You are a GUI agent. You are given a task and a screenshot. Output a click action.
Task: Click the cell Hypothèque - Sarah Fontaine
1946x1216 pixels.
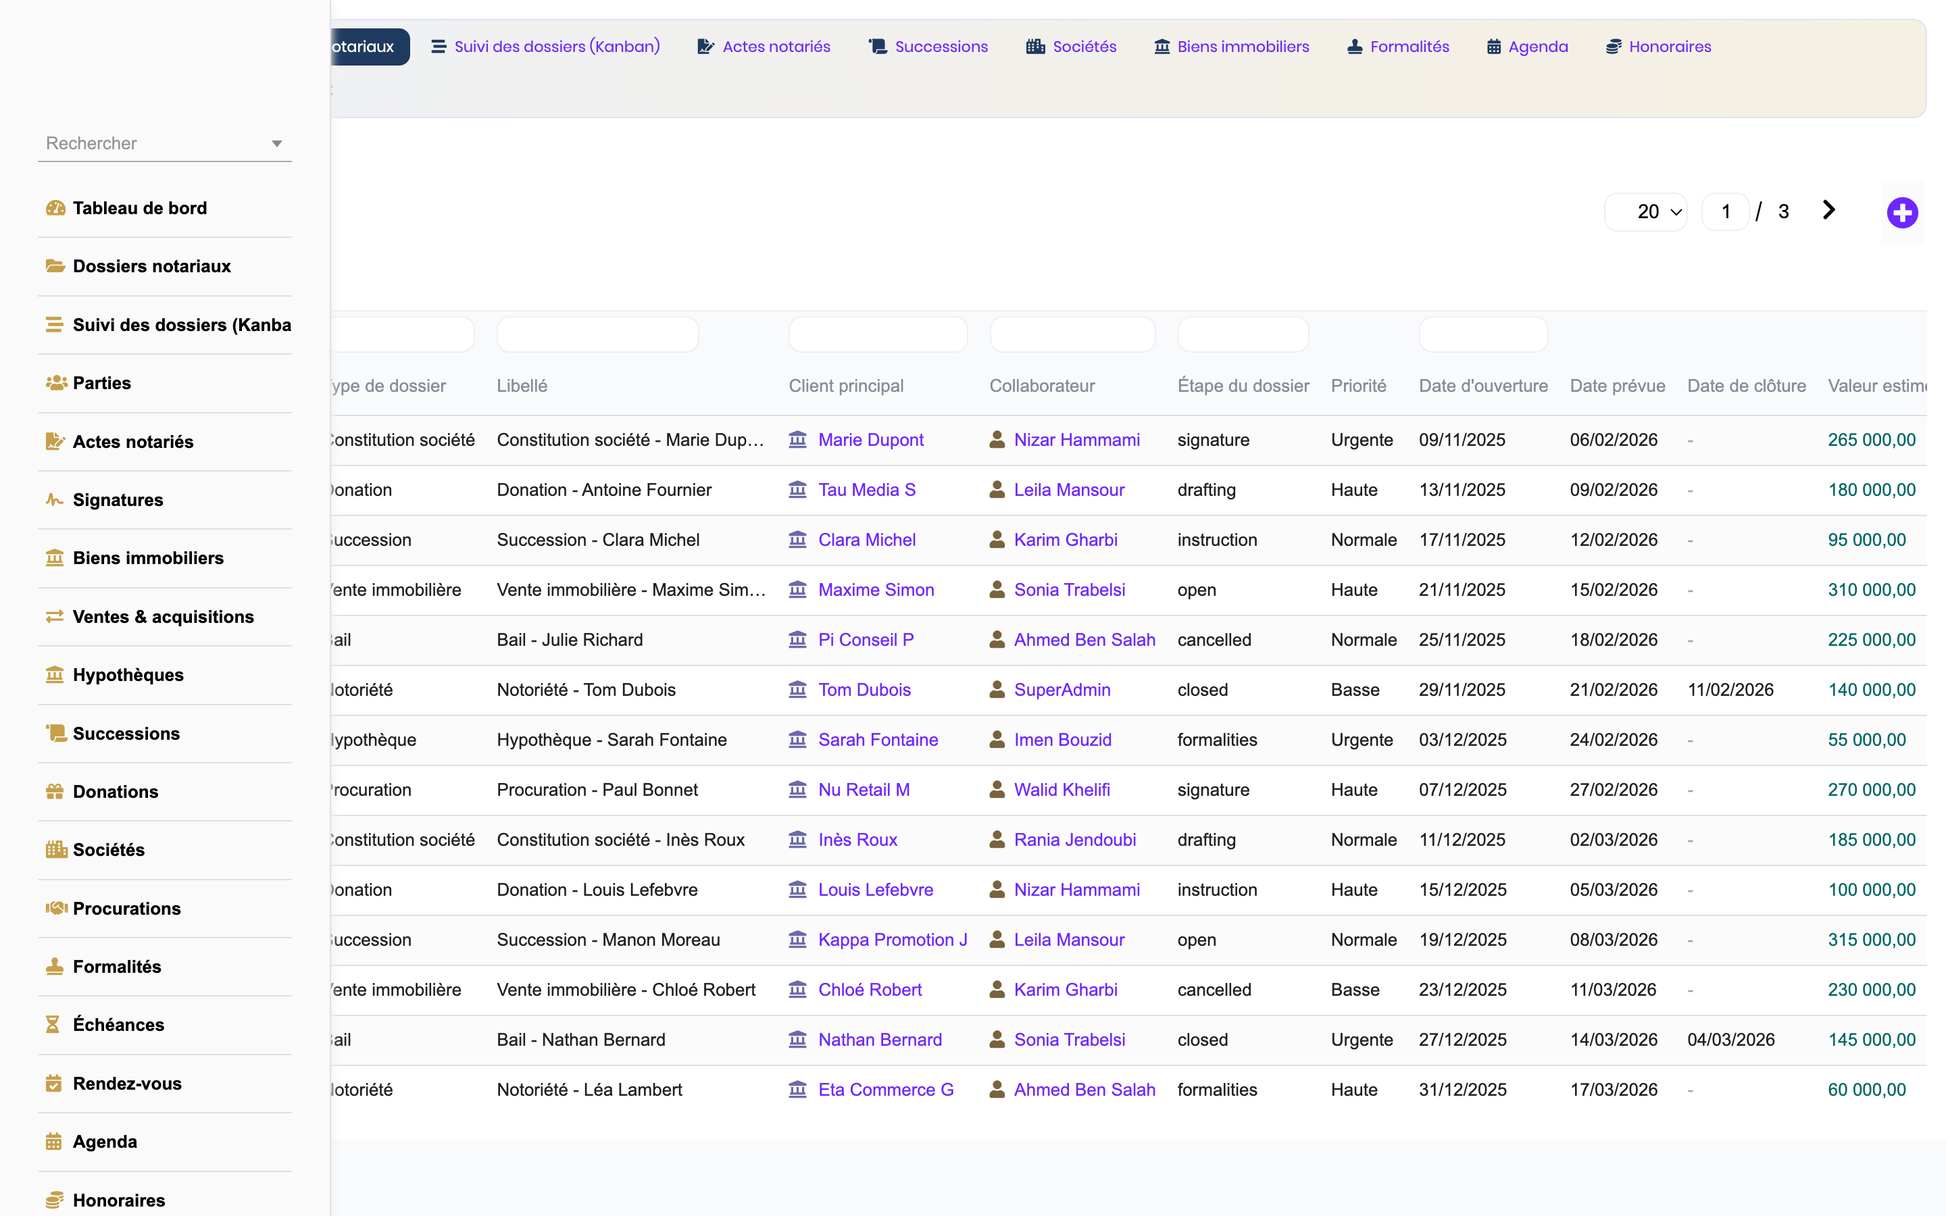point(612,739)
